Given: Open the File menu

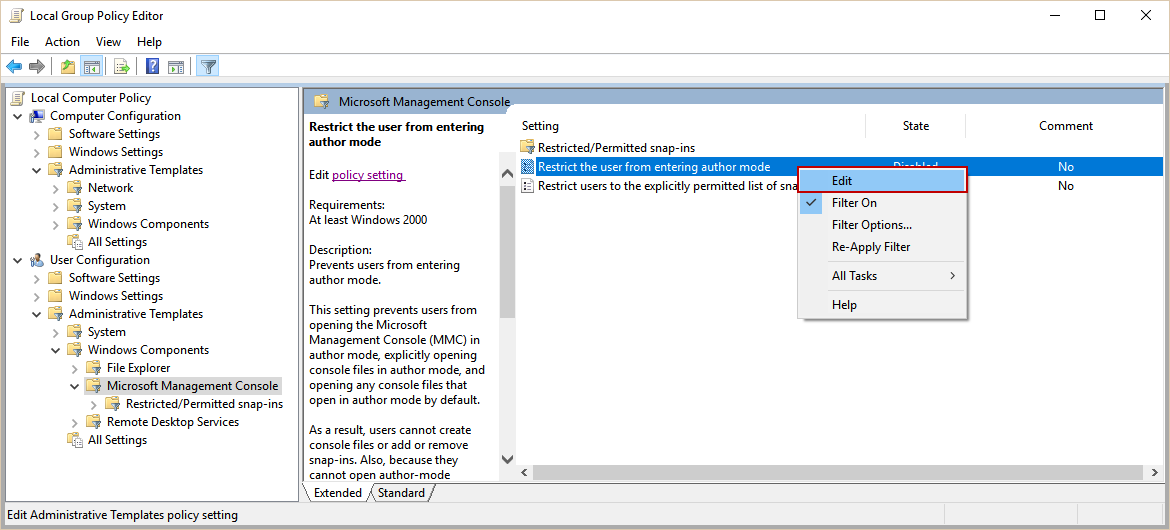Looking at the screenshot, I should tap(20, 42).
